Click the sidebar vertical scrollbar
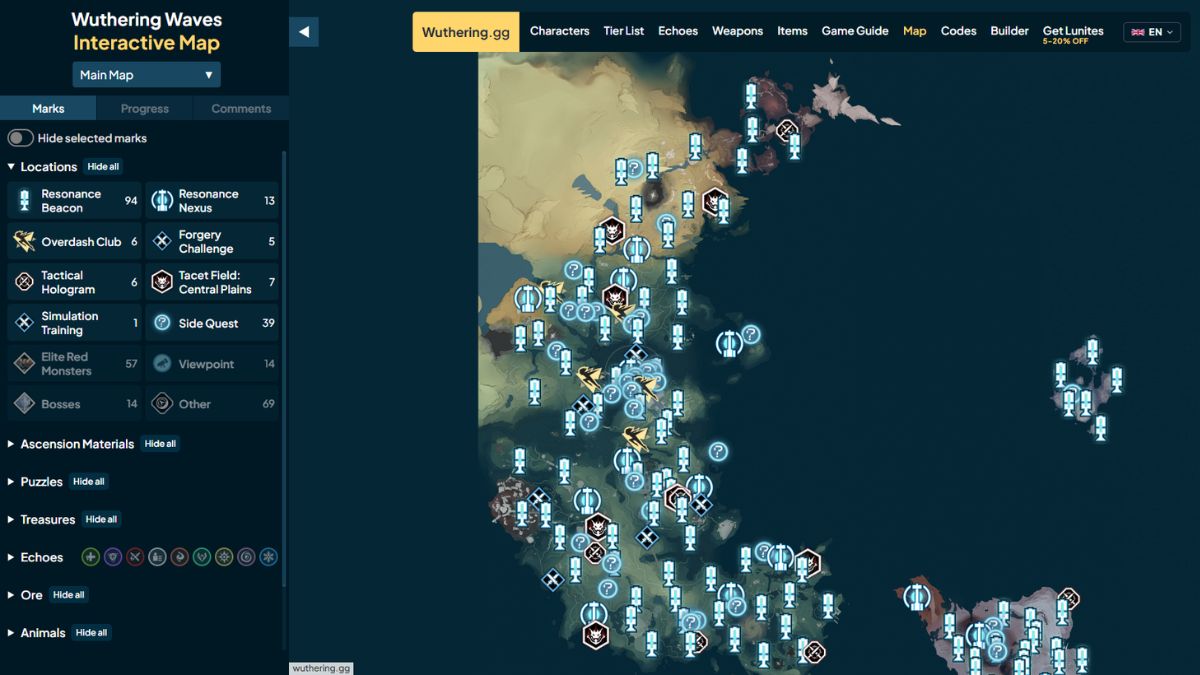Viewport: 1200px width, 675px height. pos(285,370)
